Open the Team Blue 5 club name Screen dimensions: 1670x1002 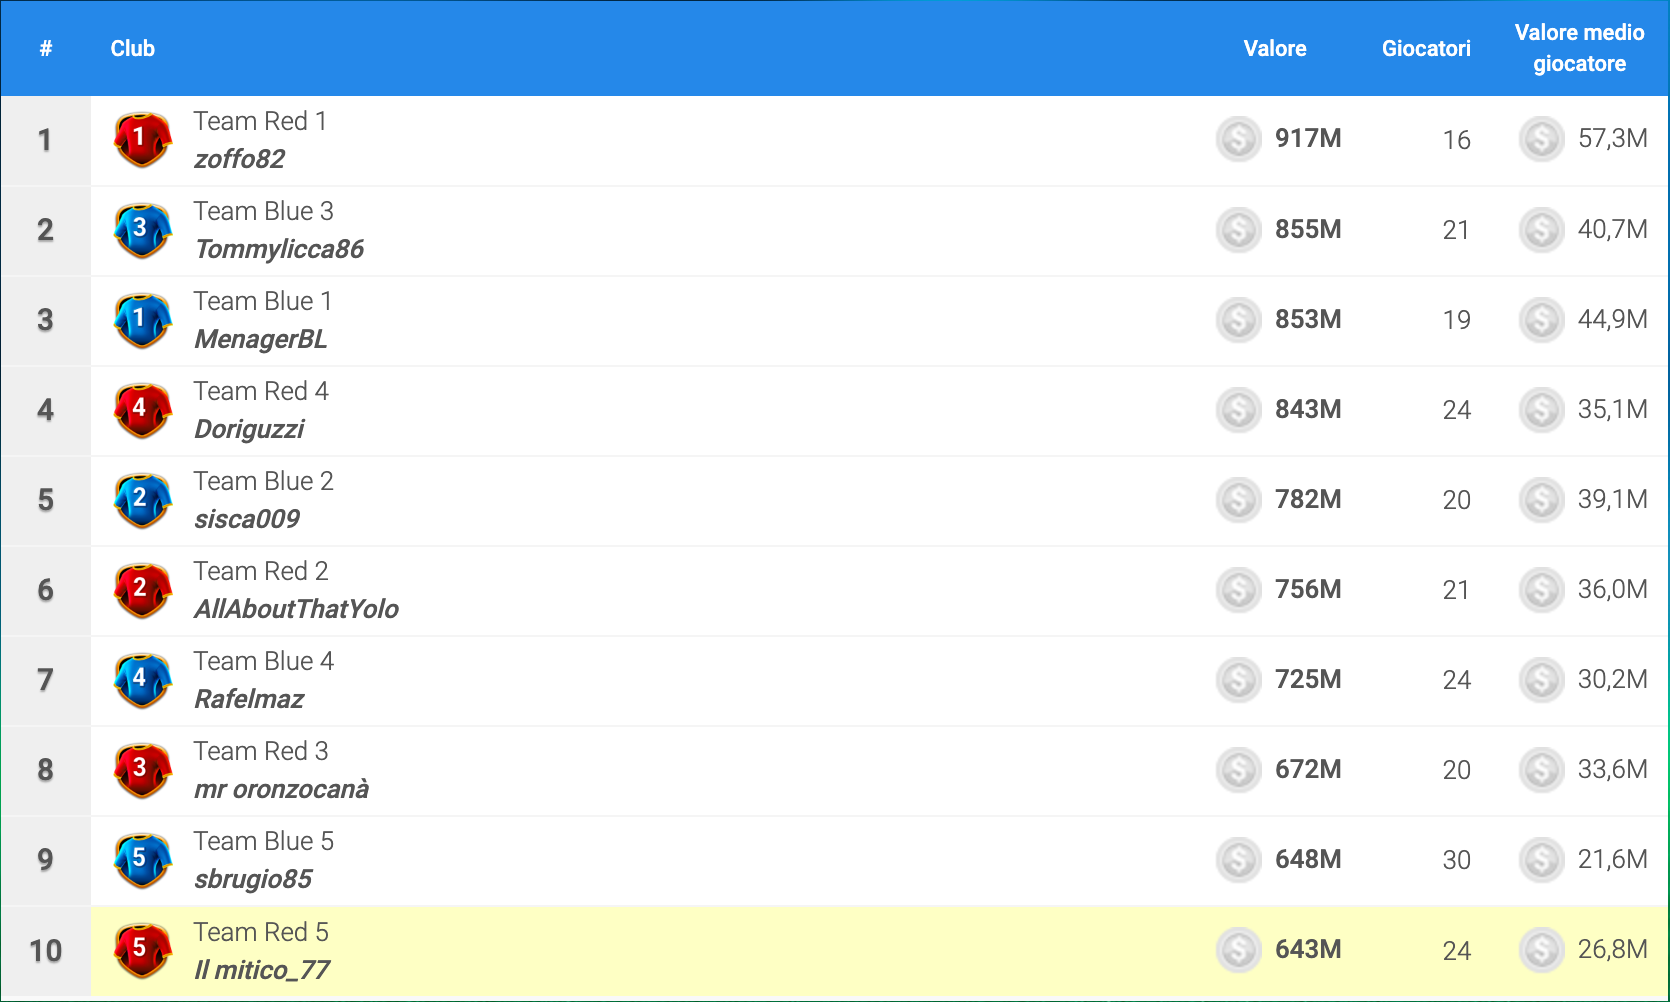tap(263, 841)
